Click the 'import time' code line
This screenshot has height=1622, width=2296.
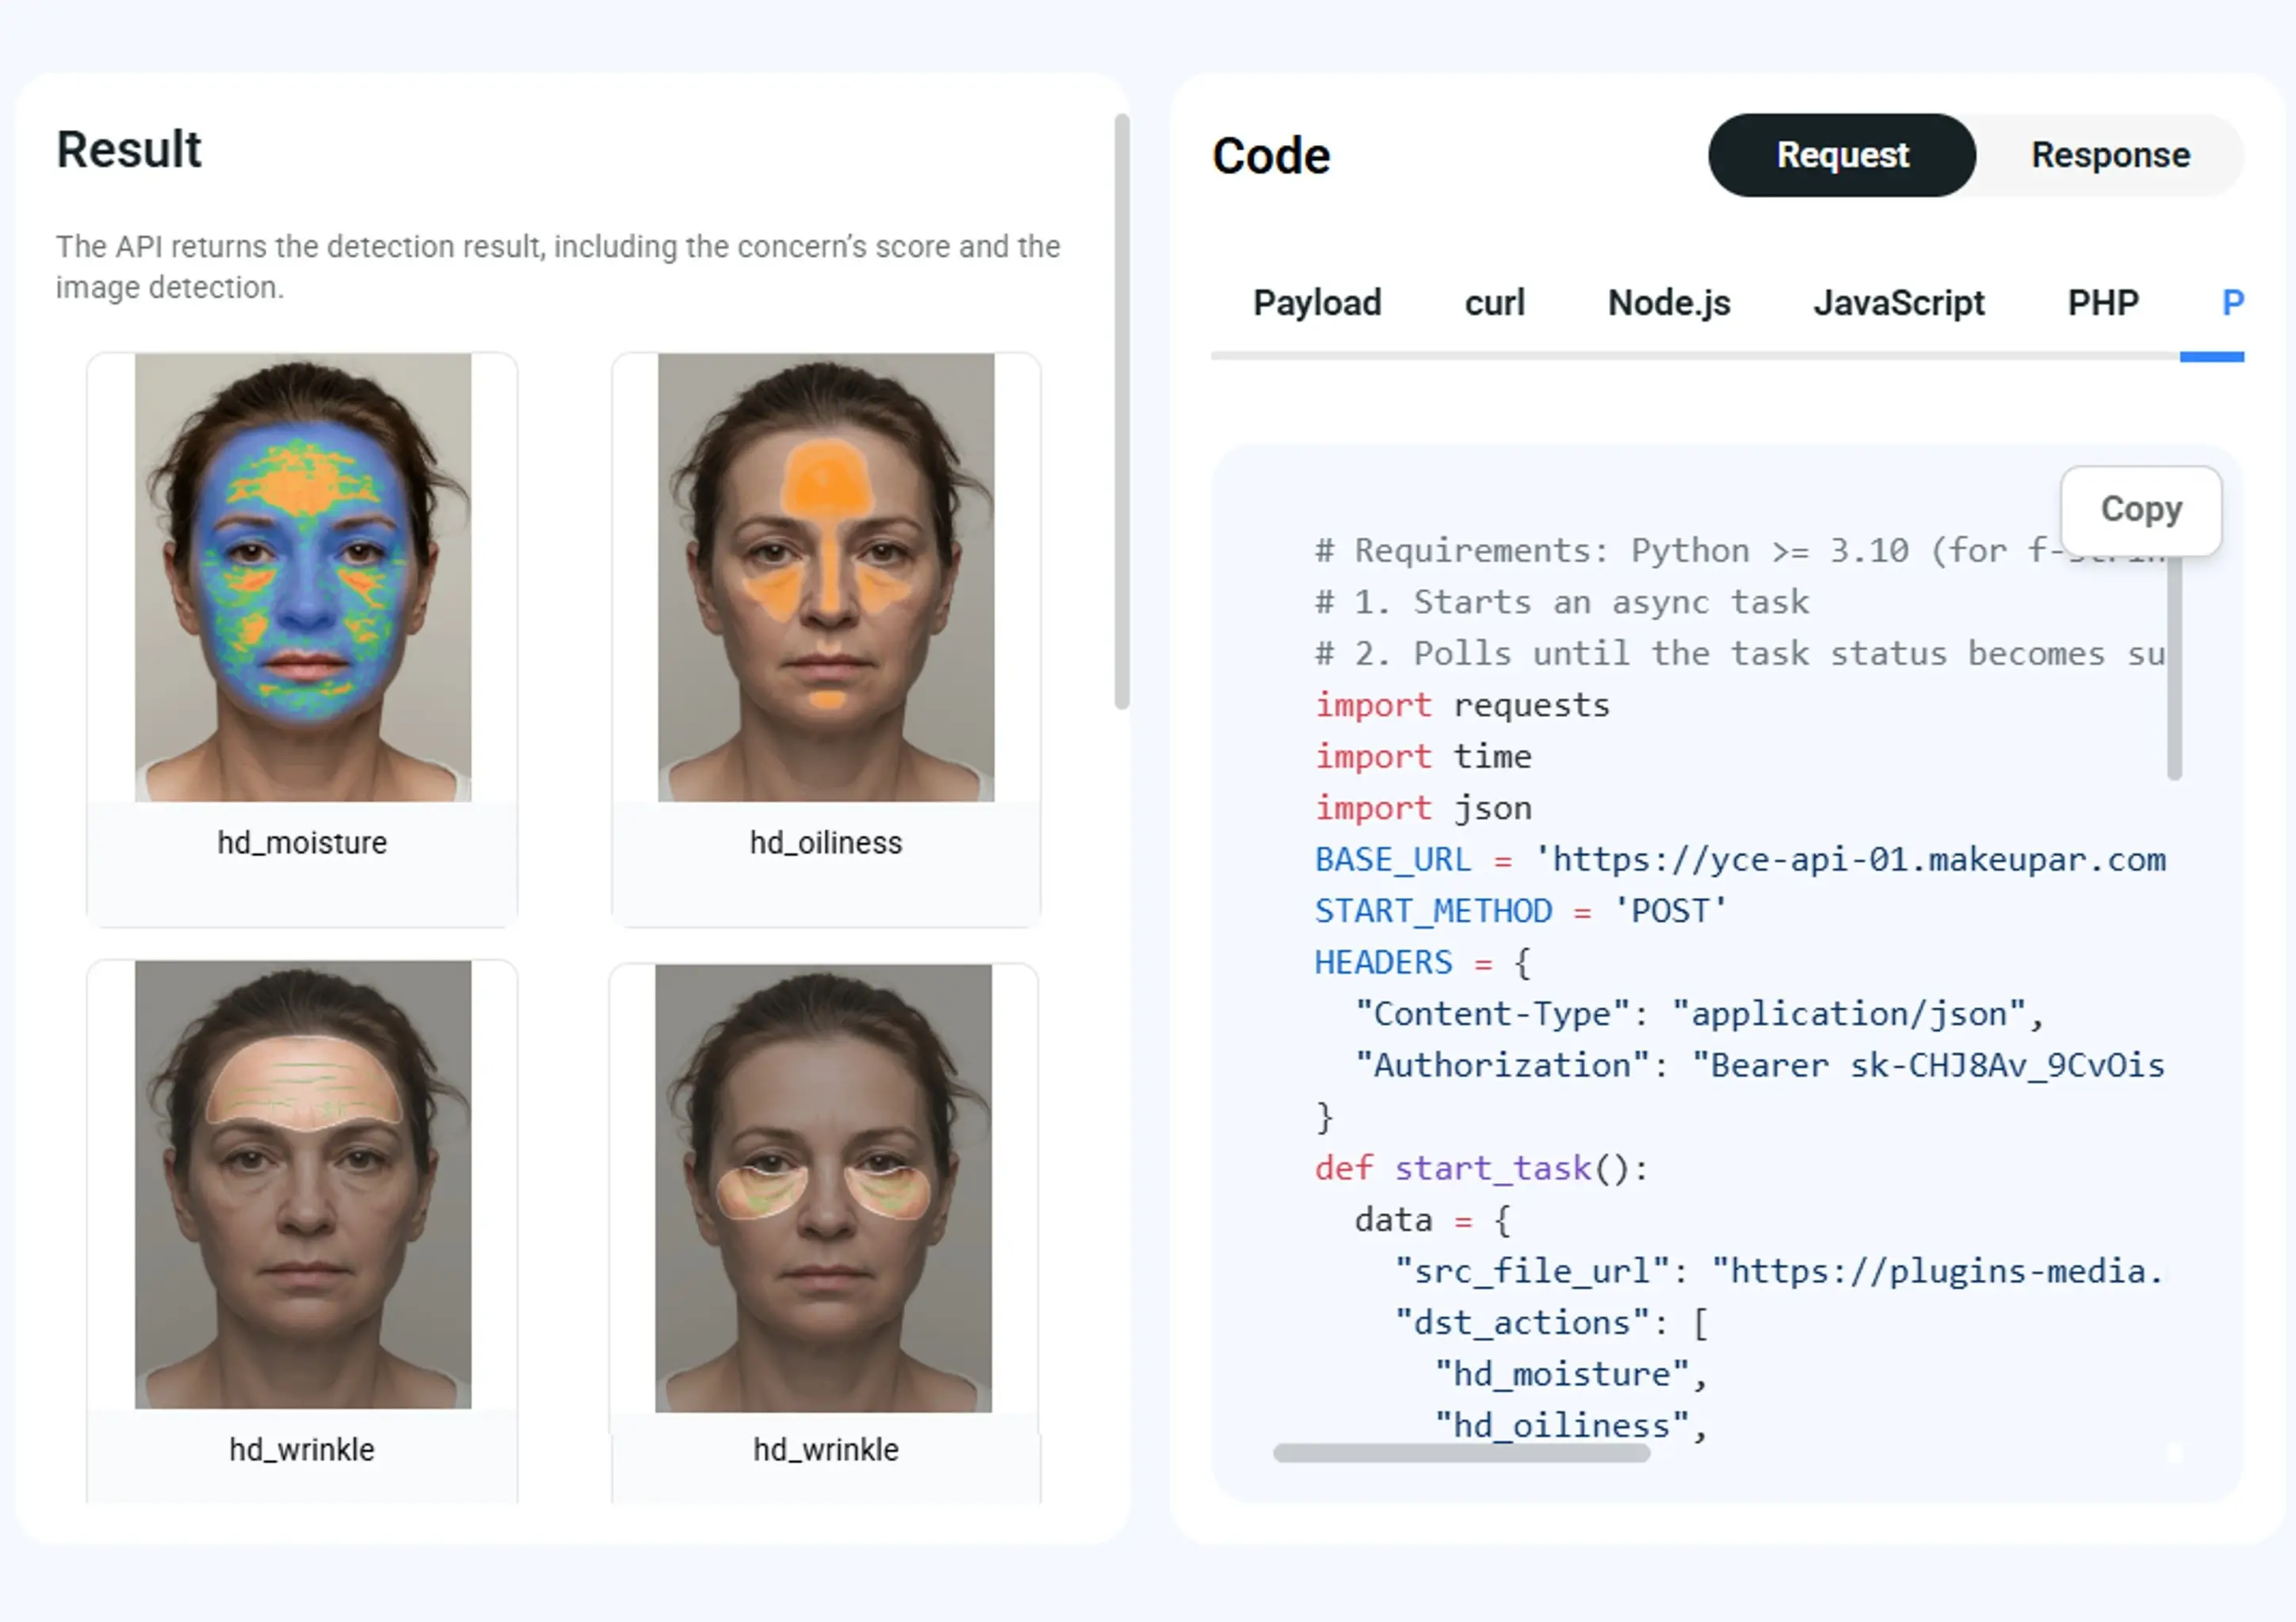[1423, 757]
